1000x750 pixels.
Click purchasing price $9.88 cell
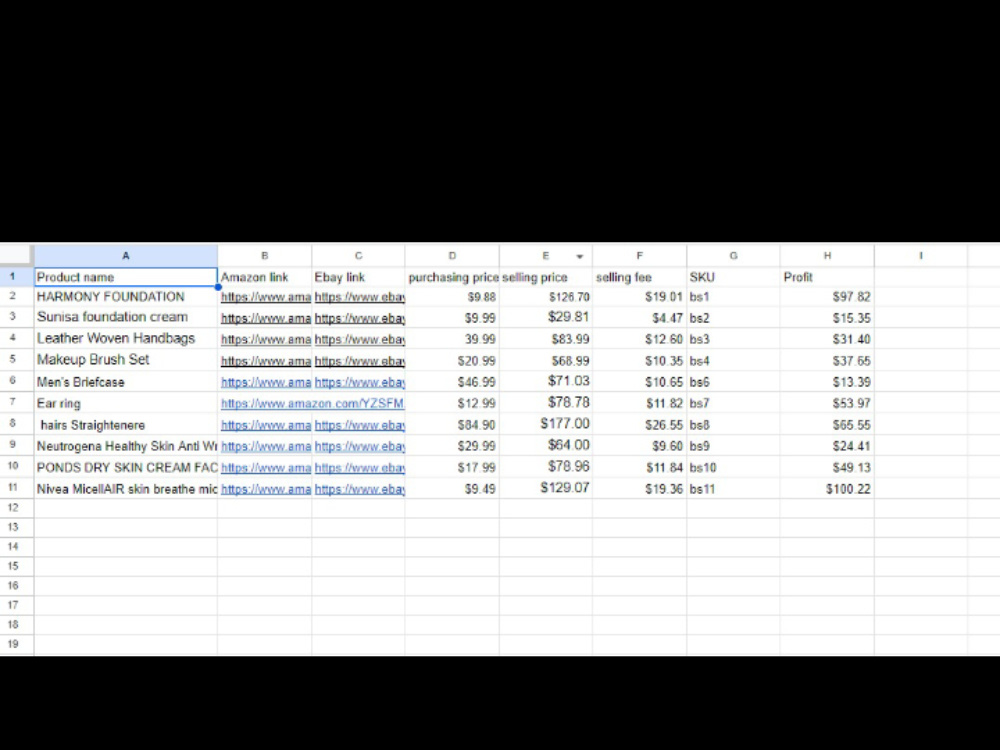pos(452,297)
